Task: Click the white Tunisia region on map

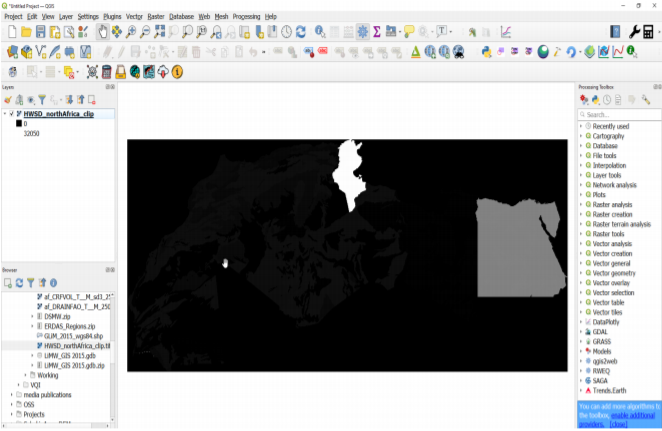Action: 348,173
